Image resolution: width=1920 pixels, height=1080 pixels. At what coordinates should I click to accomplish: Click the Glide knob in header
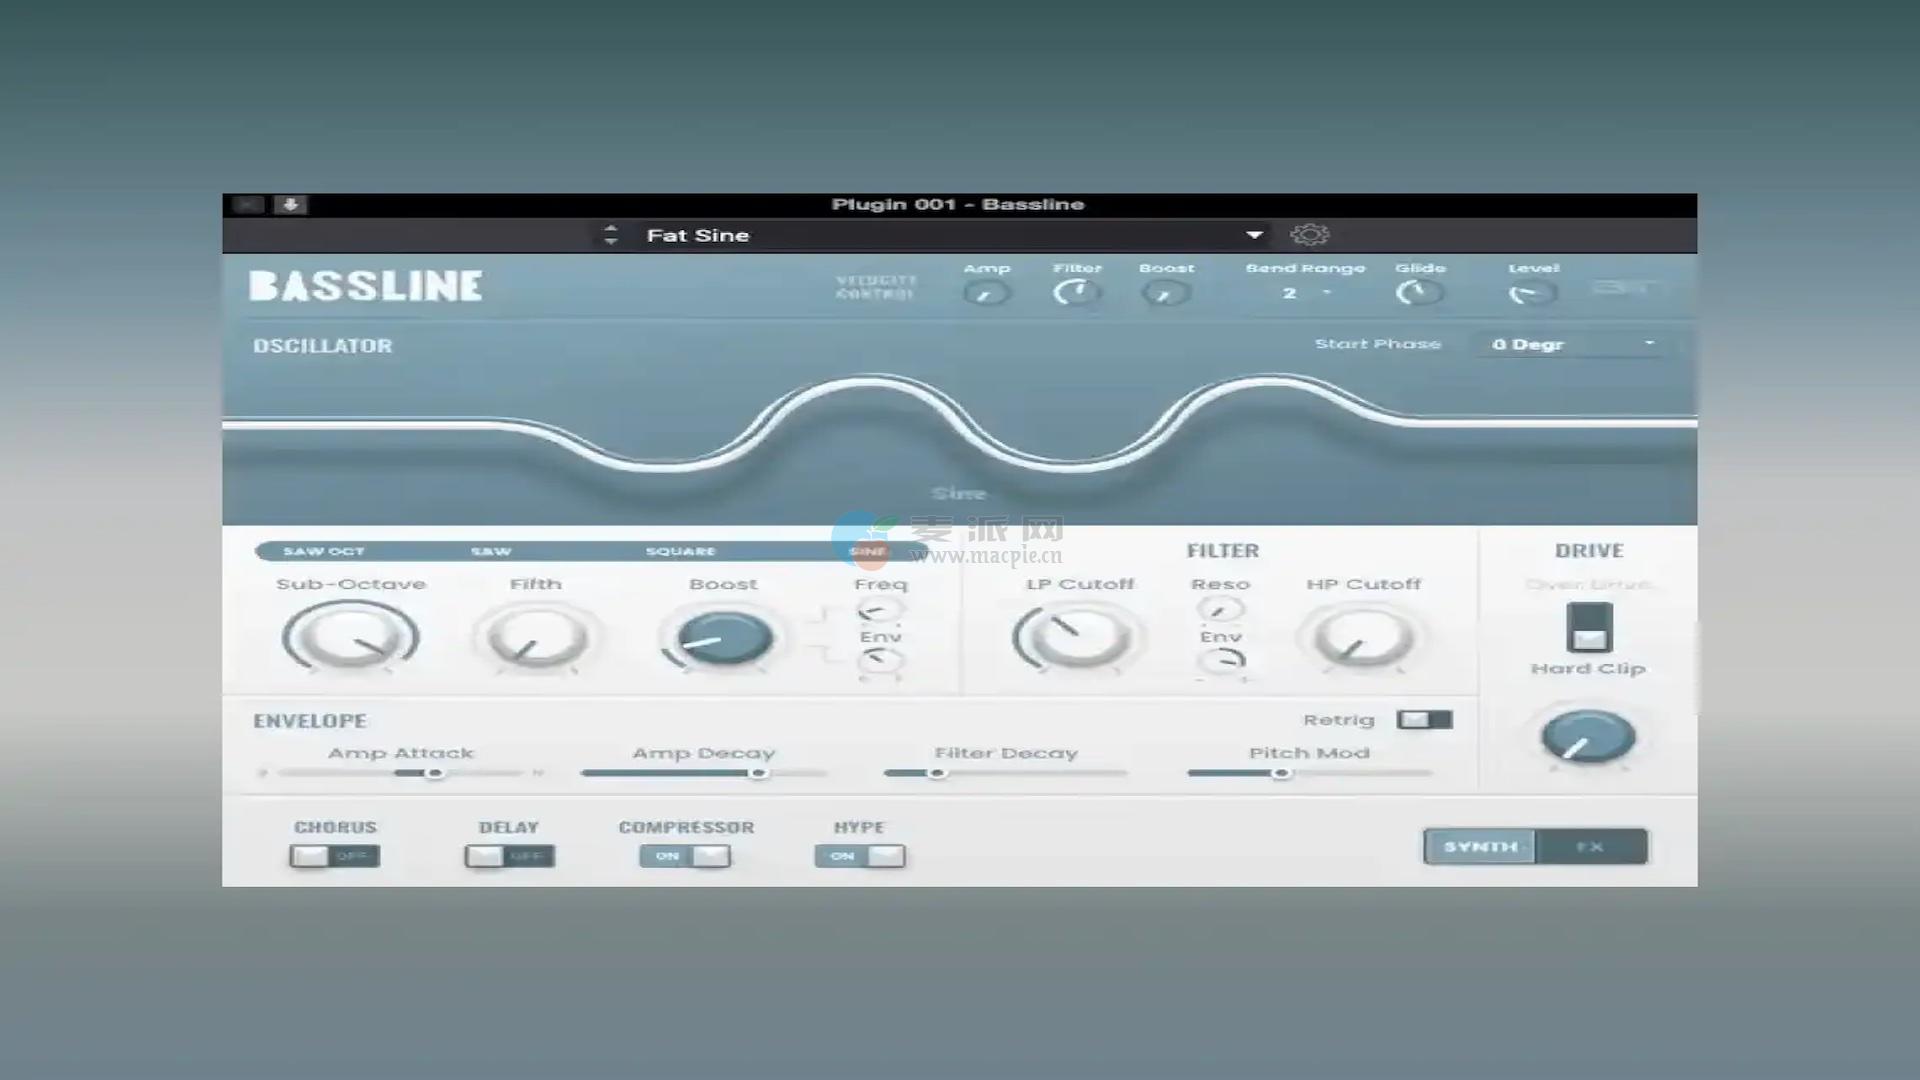click(1418, 293)
